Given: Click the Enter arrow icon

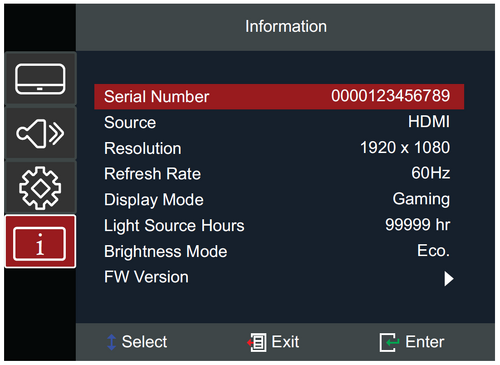Looking at the screenshot, I should click(389, 342).
